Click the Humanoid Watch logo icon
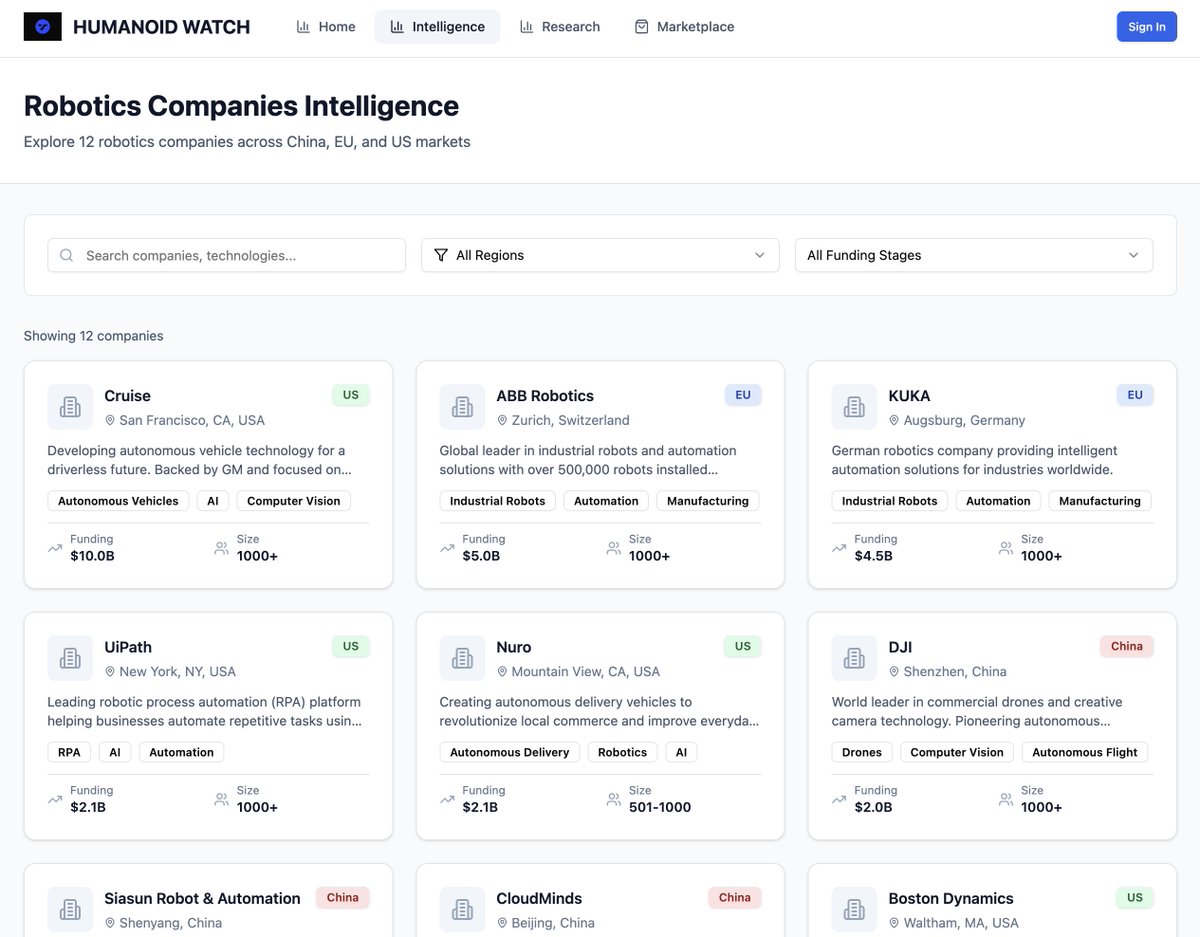The height and width of the screenshot is (937, 1200). coord(42,27)
